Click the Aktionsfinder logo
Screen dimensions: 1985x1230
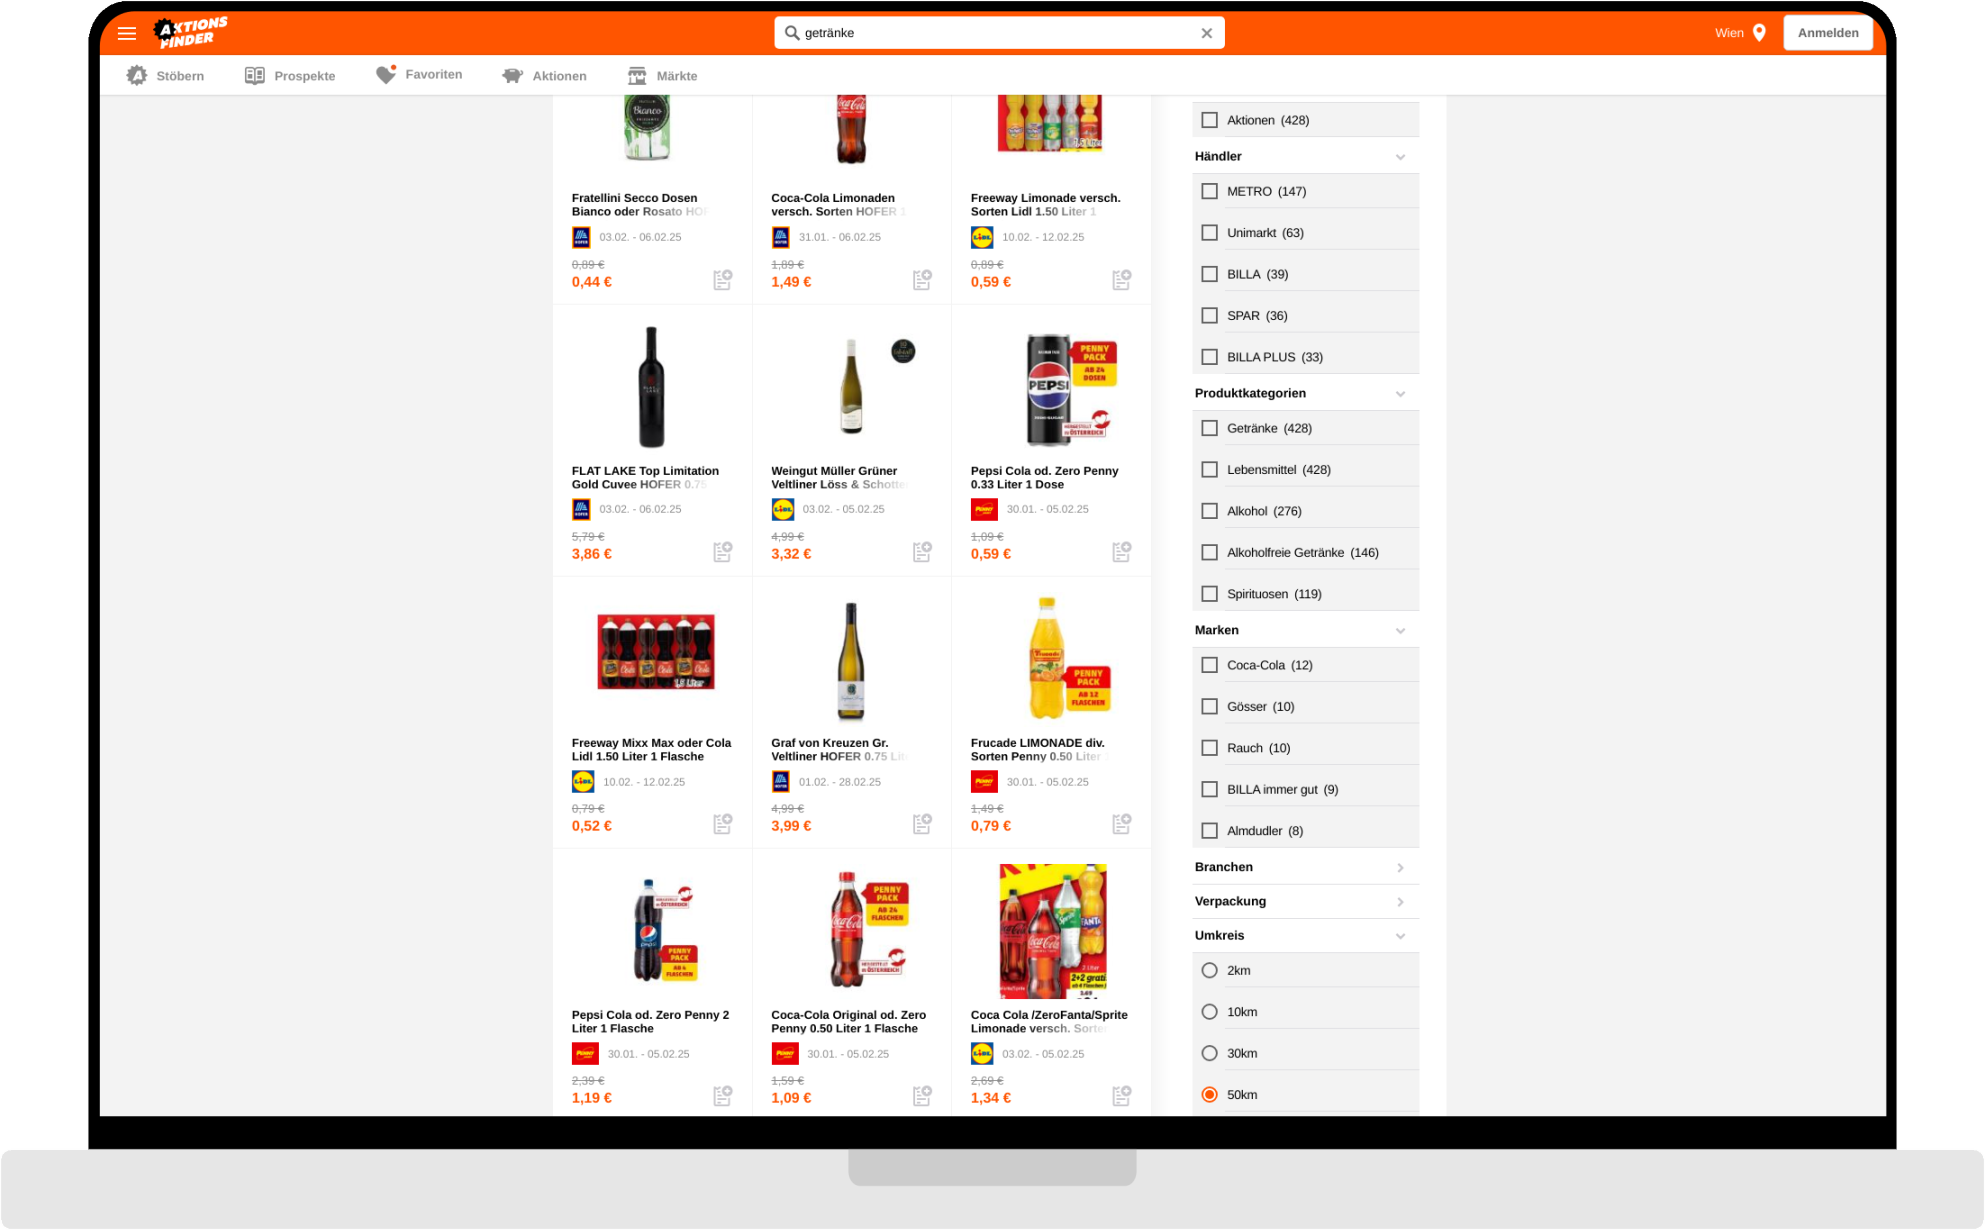190,31
